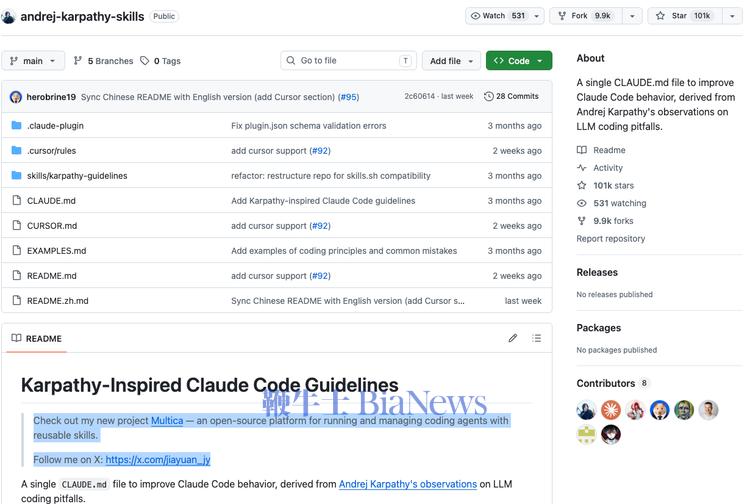Viewport: 750px width, 504px height.
Task: Click 'refactor: restructure repo for skills.sh compatibility' message
Action: (x=331, y=176)
